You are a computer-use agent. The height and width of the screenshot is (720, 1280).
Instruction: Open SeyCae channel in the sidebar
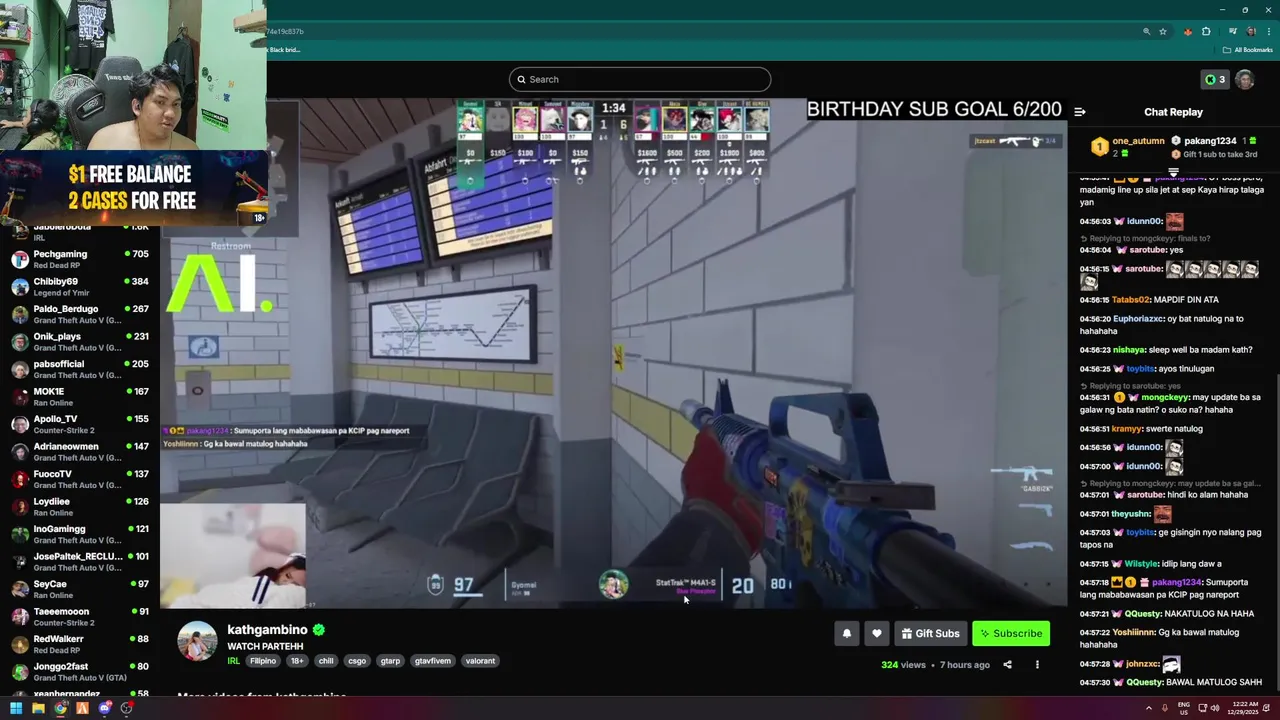tap(80, 589)
